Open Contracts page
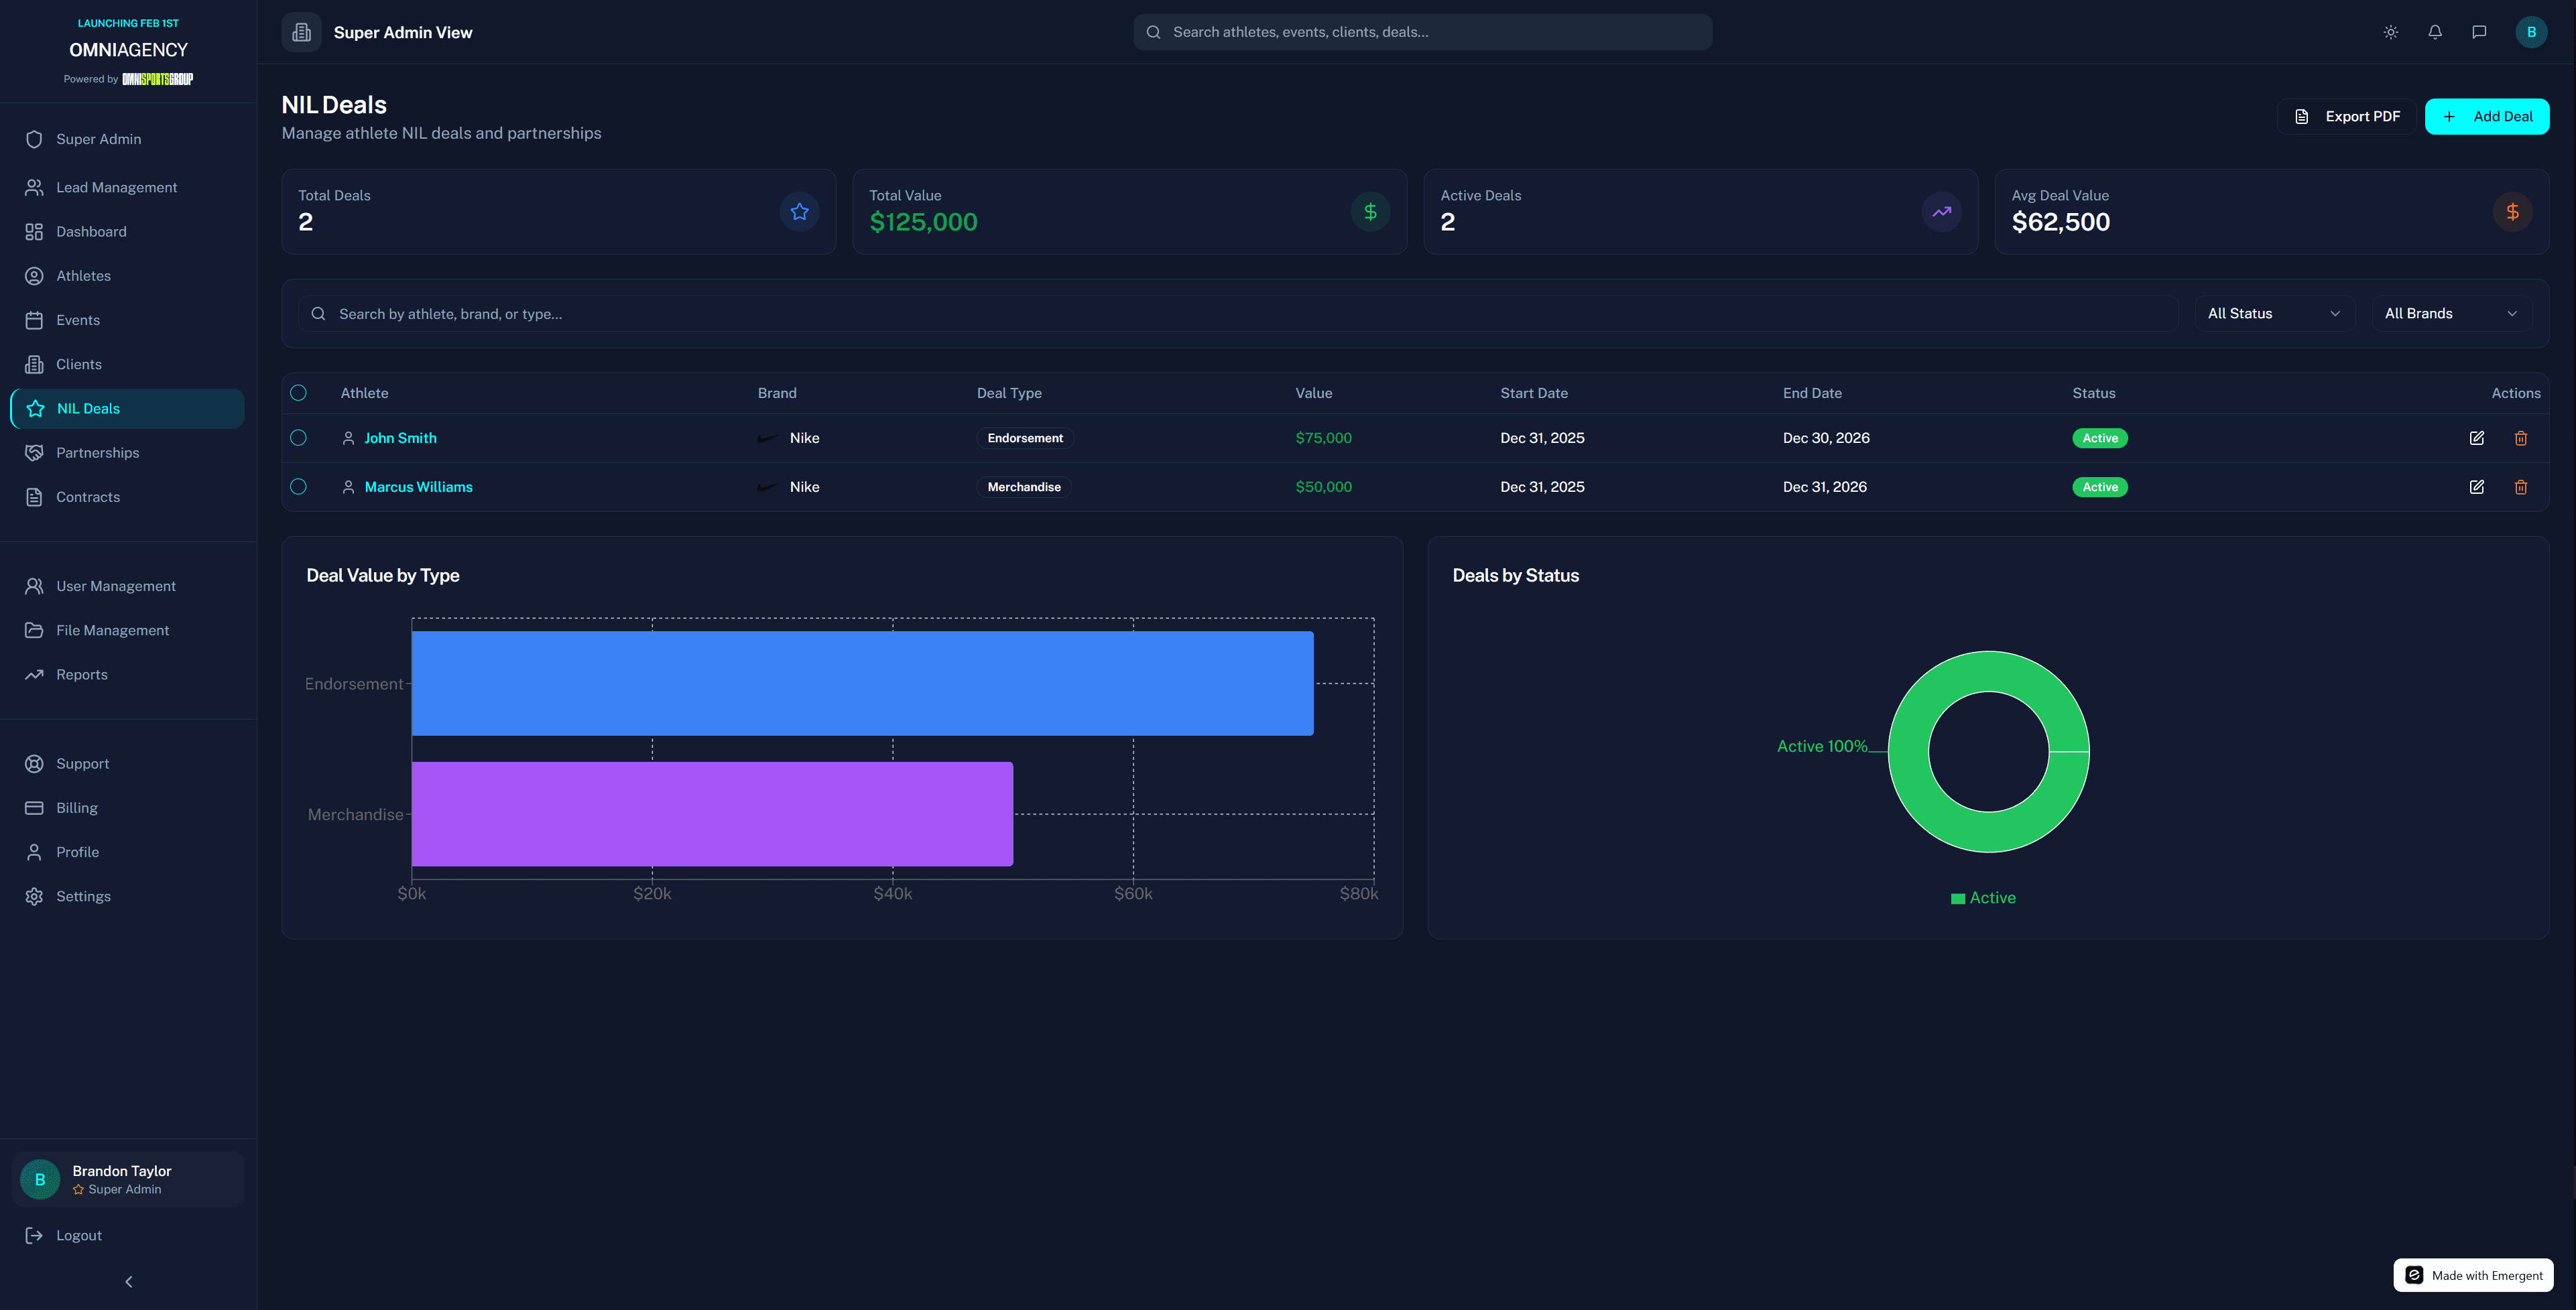Image resolution: width=2576 pixels, height=1310 pixels. point(127,497)
